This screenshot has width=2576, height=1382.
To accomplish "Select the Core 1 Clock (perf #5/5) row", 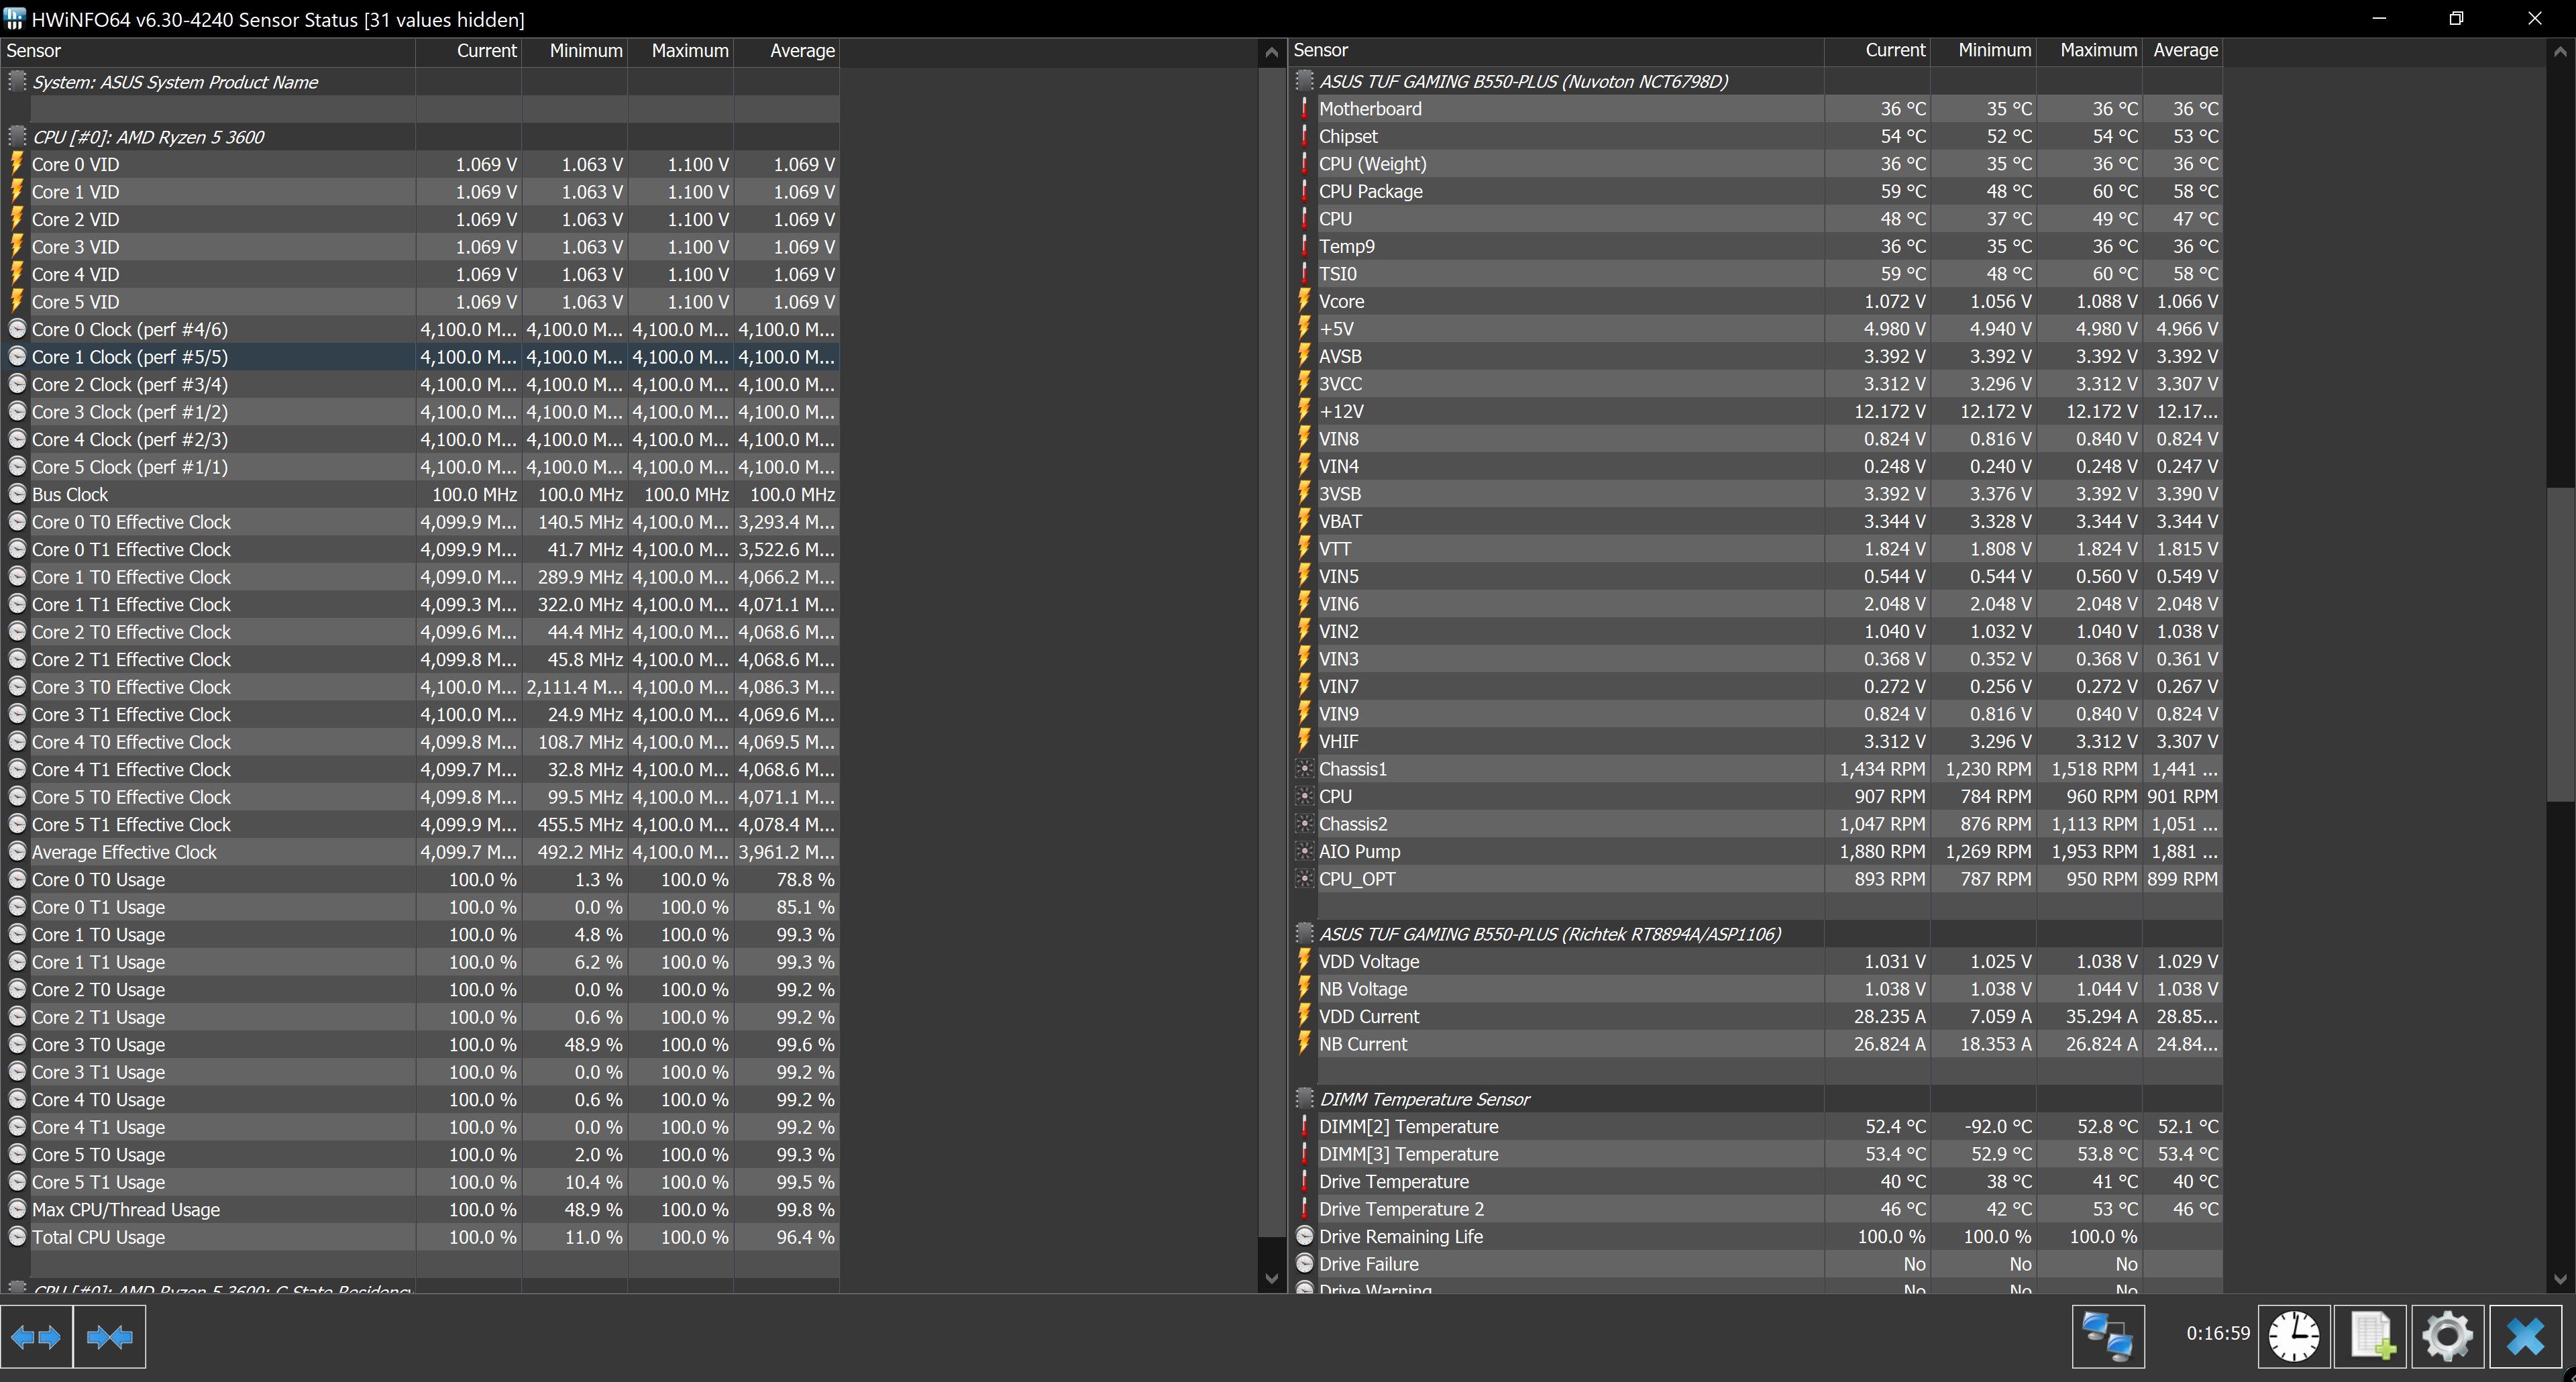I will point(420,357).
